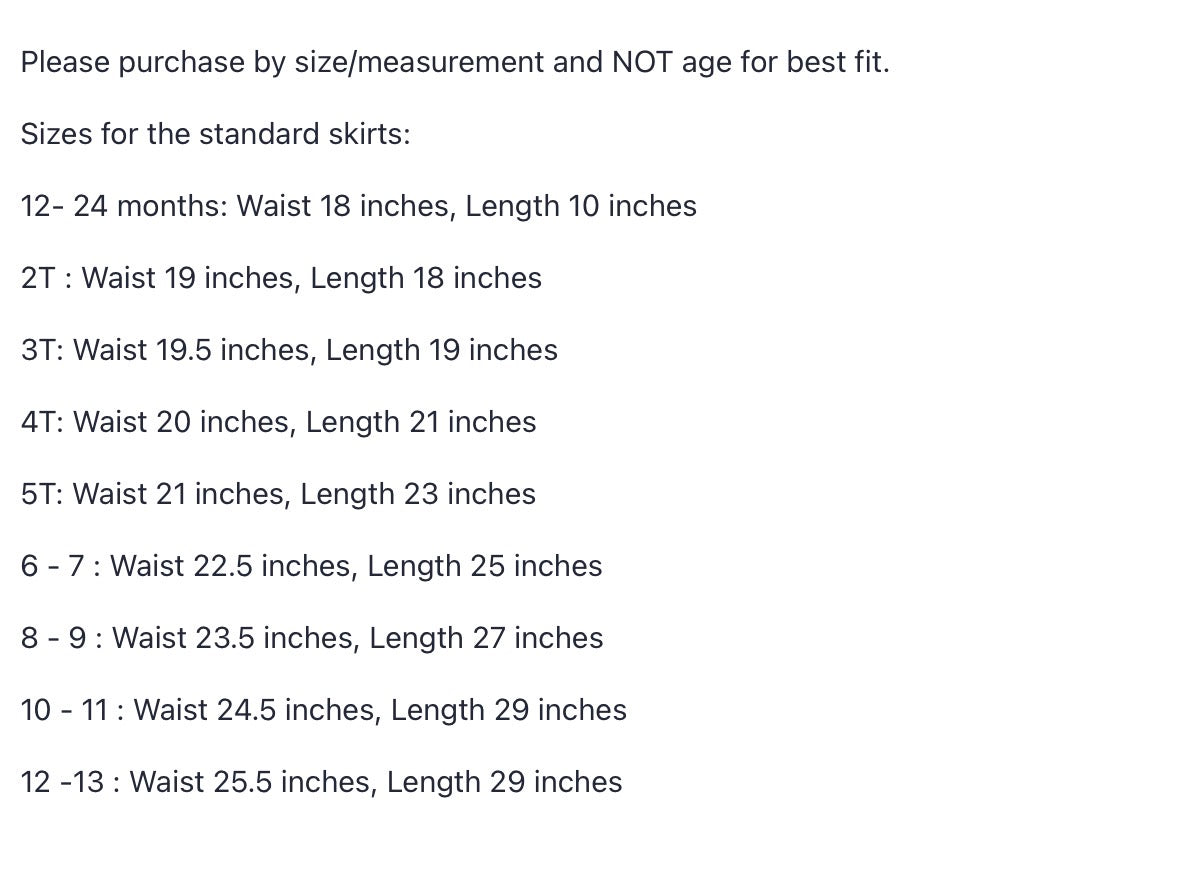Click the 6 - 7 size measurement line
Viewport: 1196px width, 878px height.
[311, 566]
